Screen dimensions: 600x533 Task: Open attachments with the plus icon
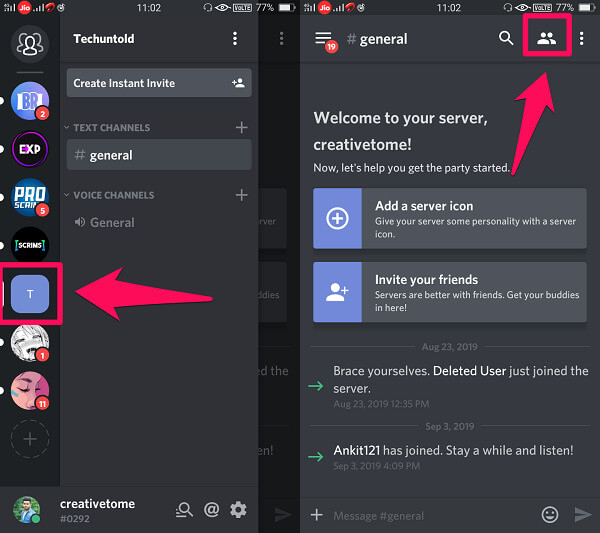[316, 515]
